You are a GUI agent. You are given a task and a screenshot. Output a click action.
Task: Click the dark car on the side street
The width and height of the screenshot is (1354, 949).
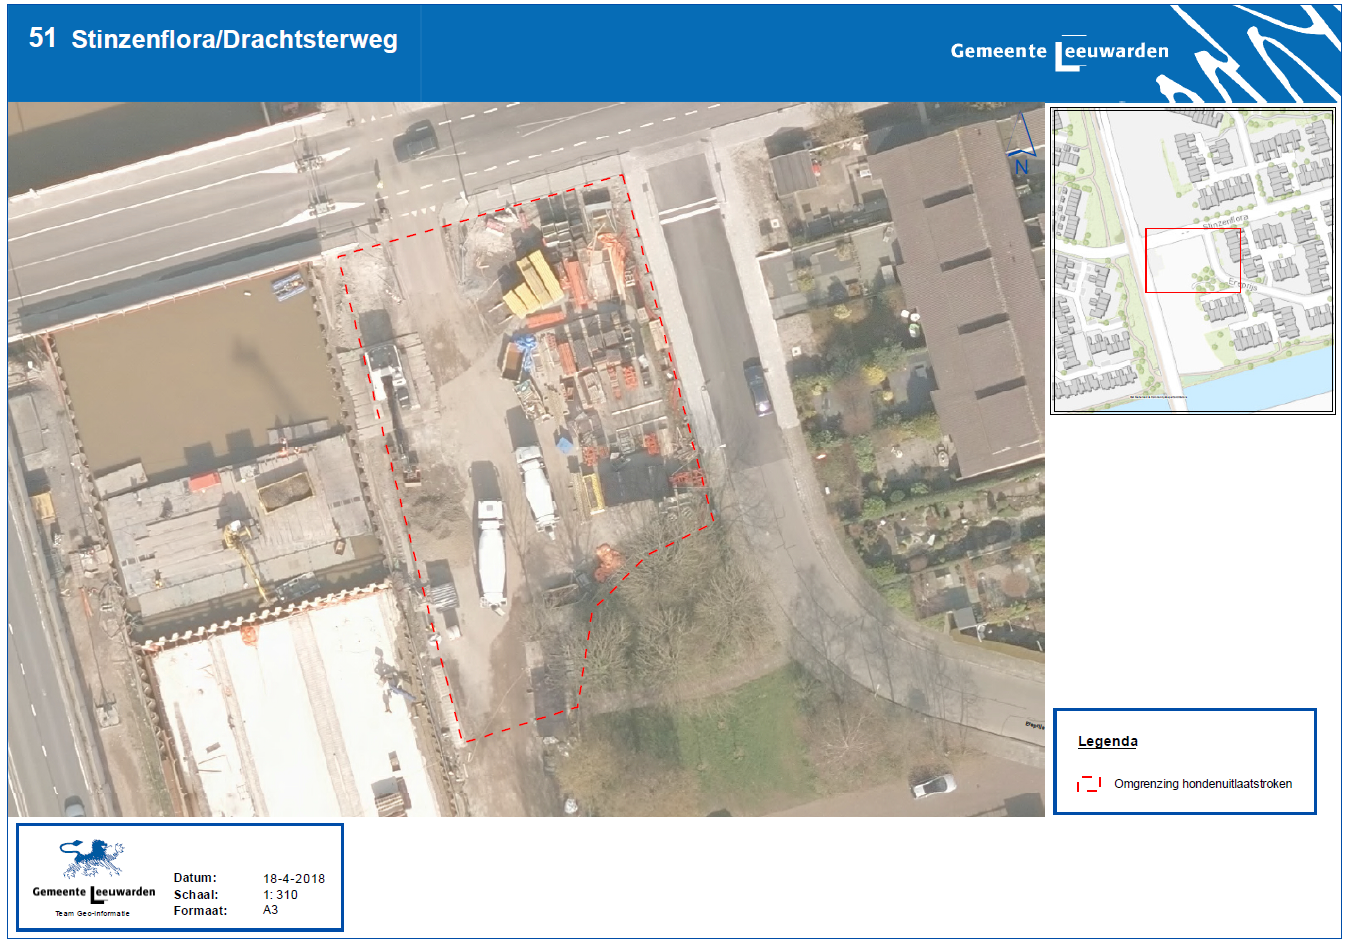(x=757, y=388)
